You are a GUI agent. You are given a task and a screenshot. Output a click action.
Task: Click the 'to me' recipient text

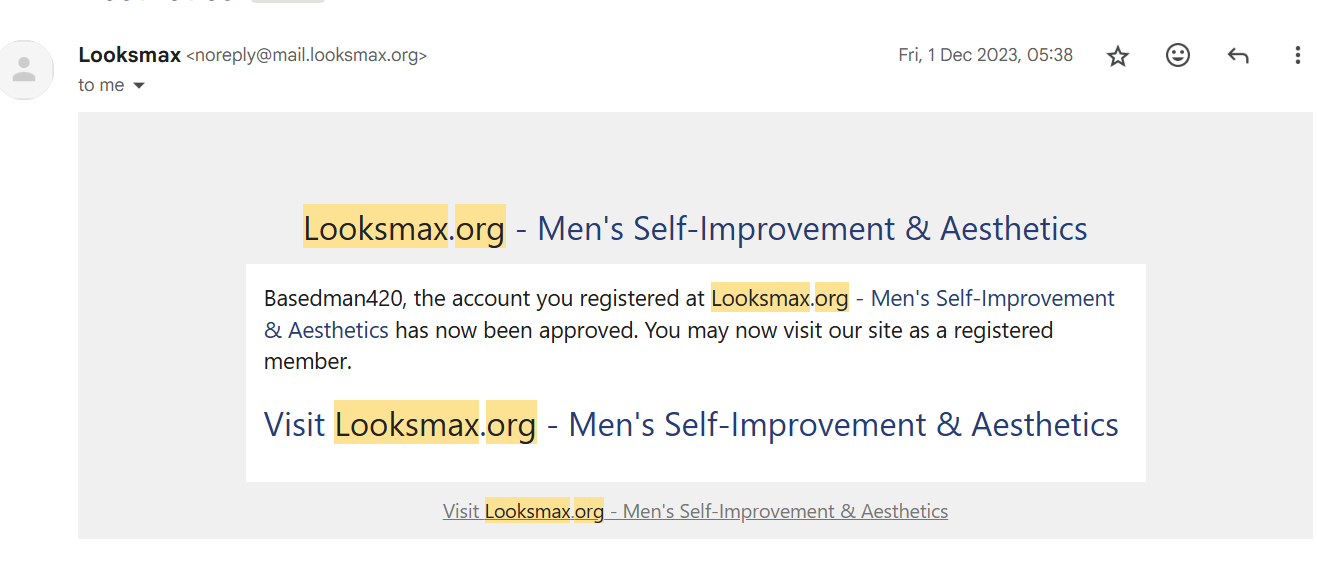pyautogui.click(x=101, y=85)
